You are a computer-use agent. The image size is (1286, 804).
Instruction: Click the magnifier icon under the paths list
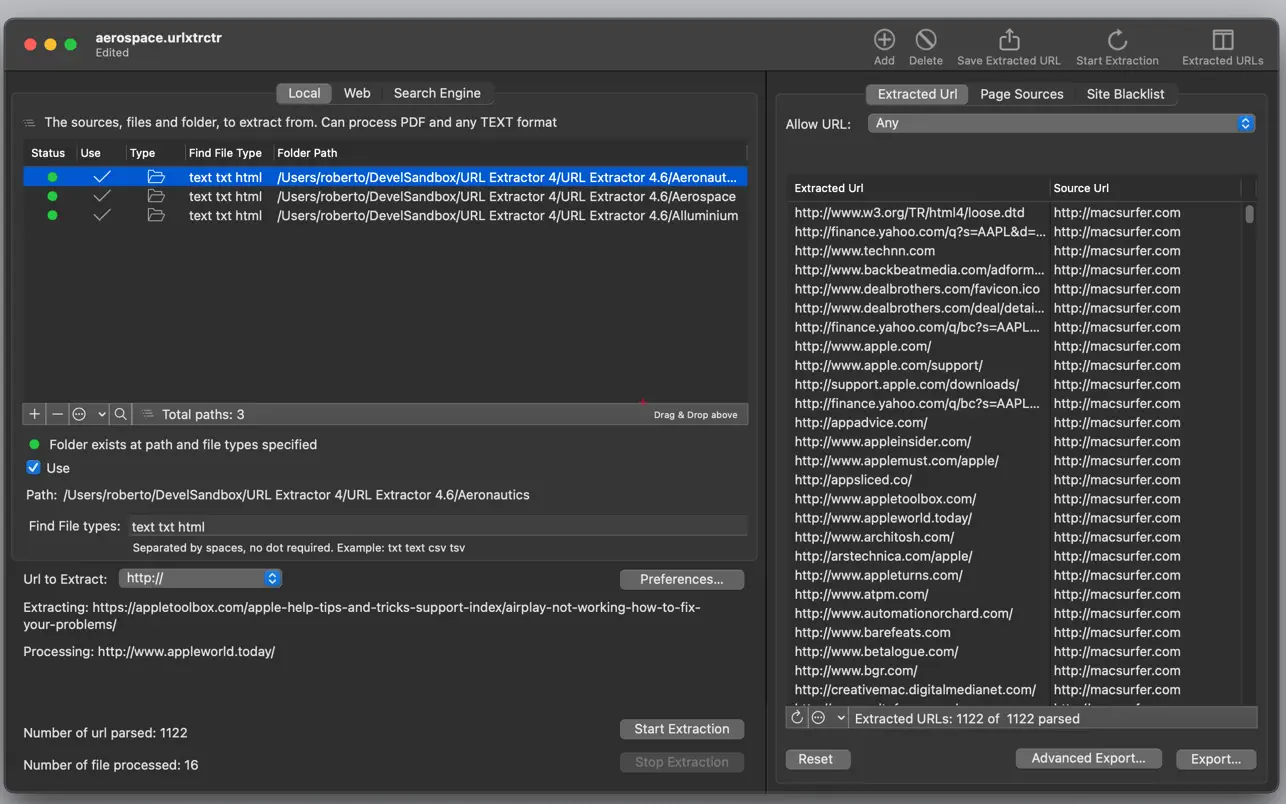point(120,414)
